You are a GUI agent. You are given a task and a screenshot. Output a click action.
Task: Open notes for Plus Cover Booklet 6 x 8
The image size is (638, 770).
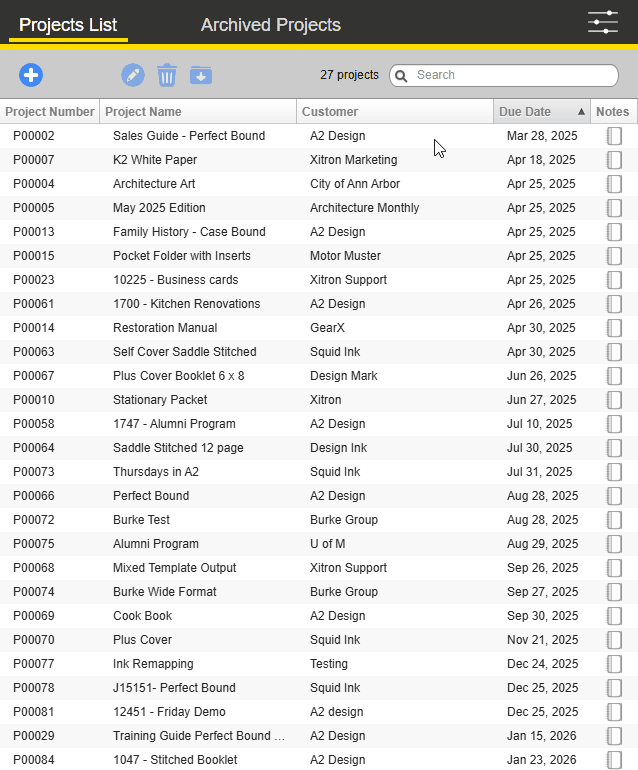coord(614,376)
